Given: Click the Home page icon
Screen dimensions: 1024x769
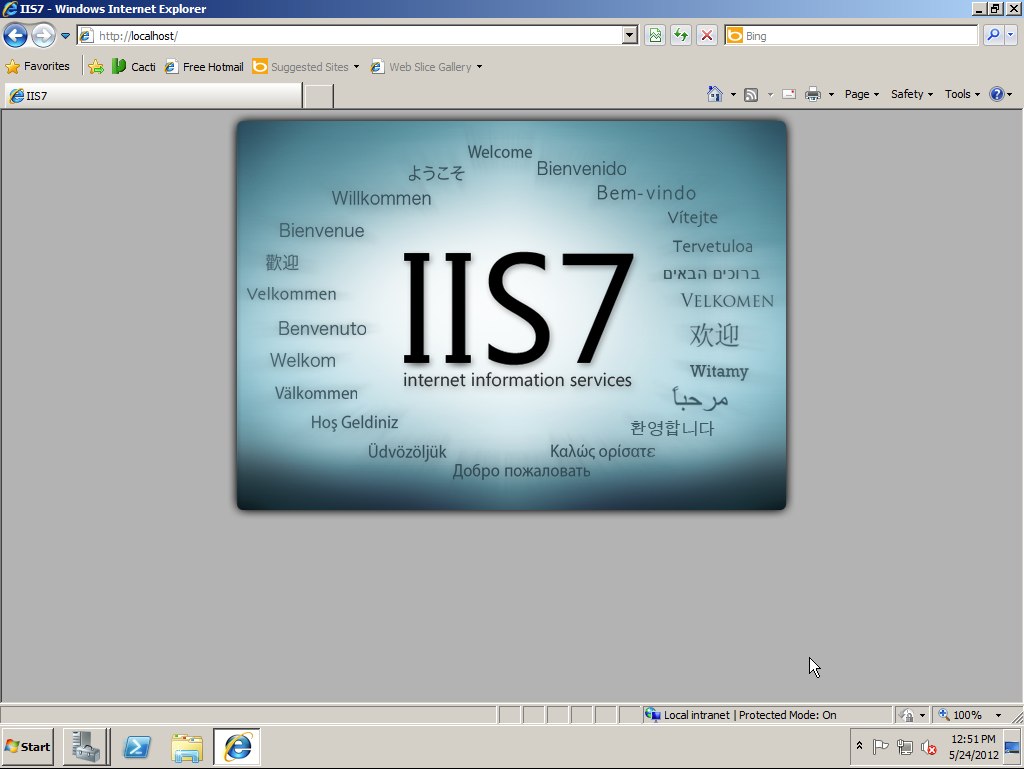Looking at the screenshot, I should click(715, 94).
